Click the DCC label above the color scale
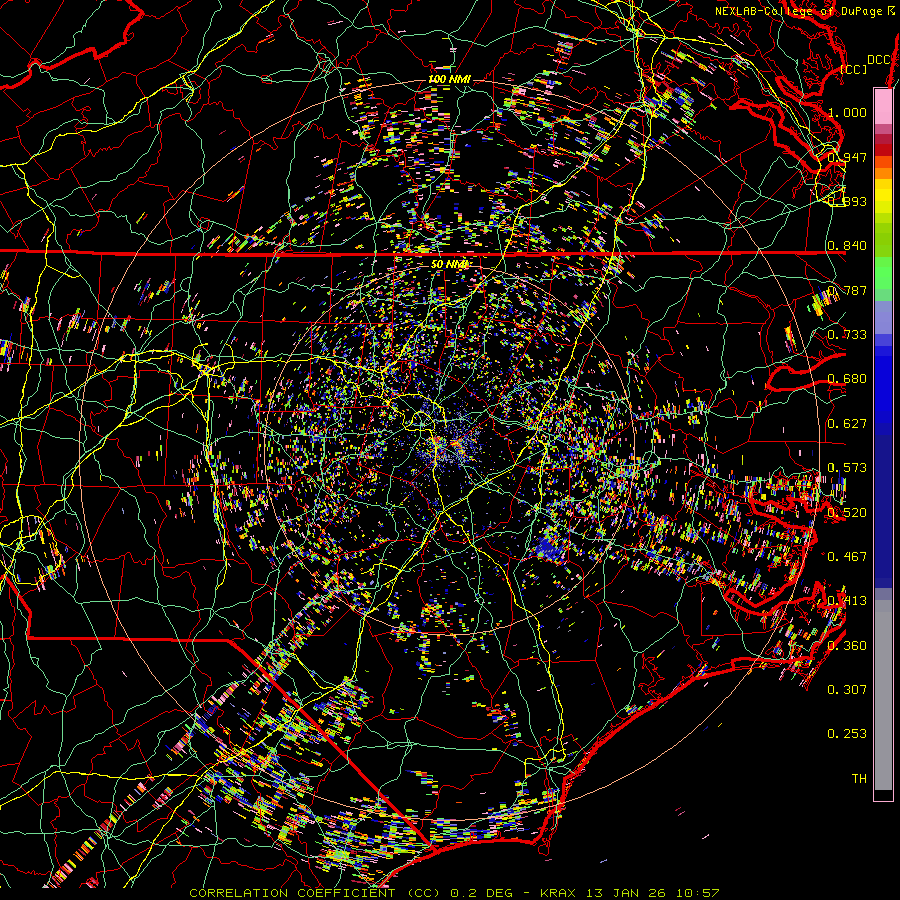Image resolution: width=900 pixels, height=900 pixels. (x=878, y=60)
